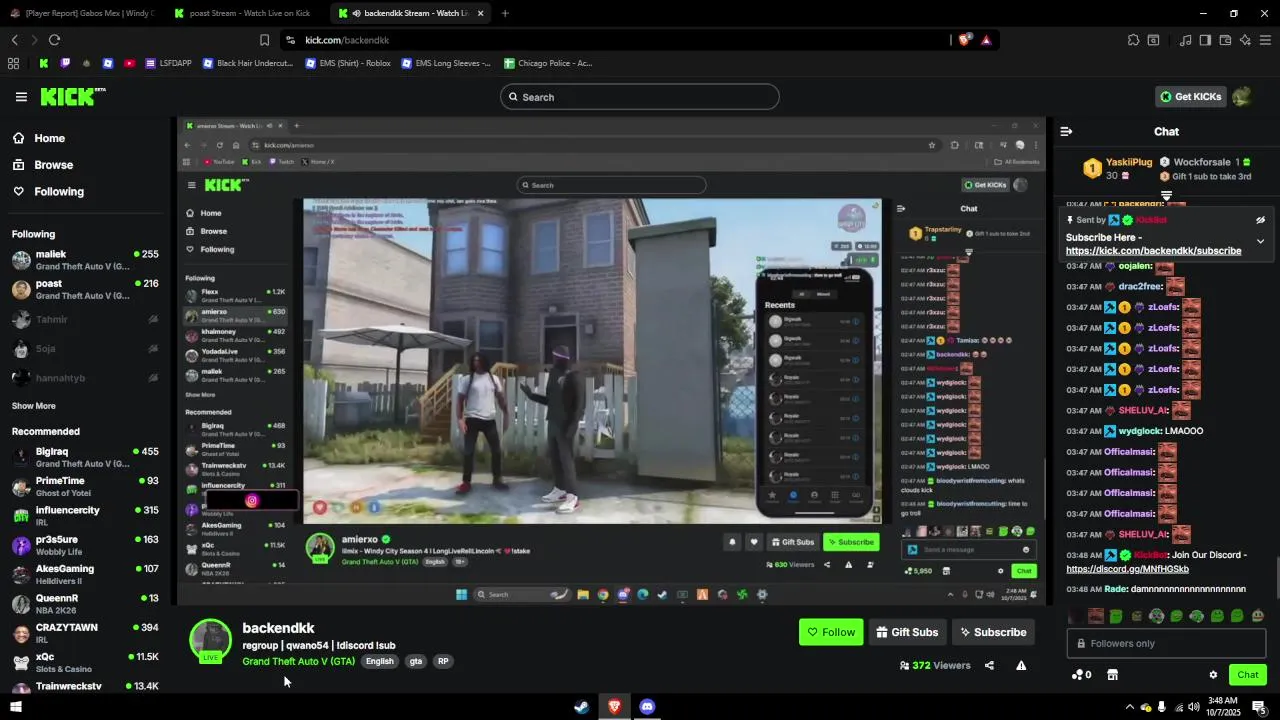Viewport: 1280px width, 720px height.
Task: Open chat settings gear
Action: click(x=1213, y=675)
